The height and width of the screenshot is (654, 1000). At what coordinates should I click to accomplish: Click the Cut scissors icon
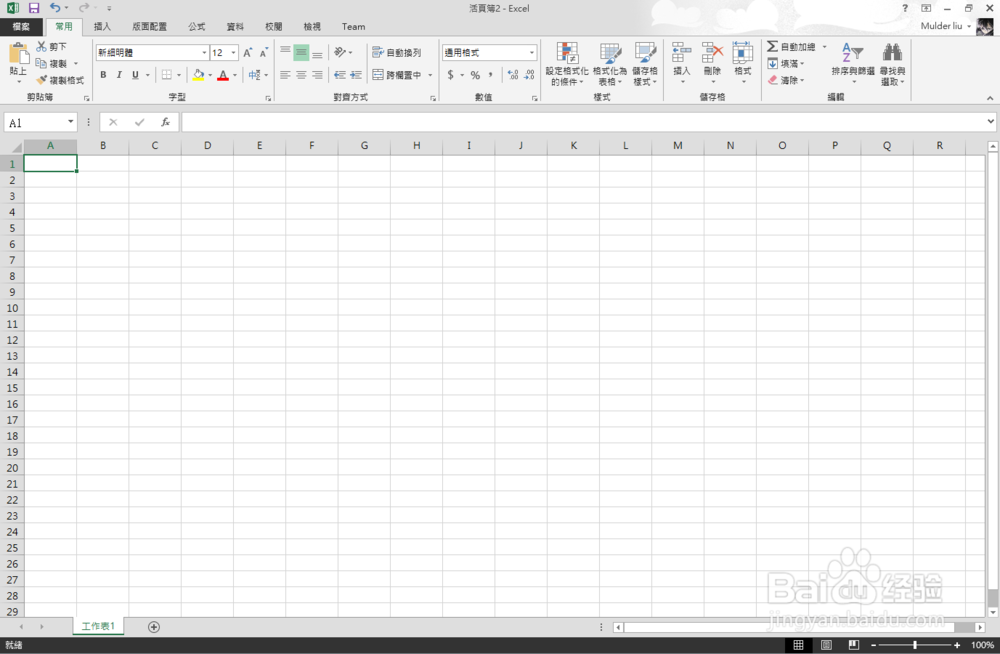(x=41, y=47)
